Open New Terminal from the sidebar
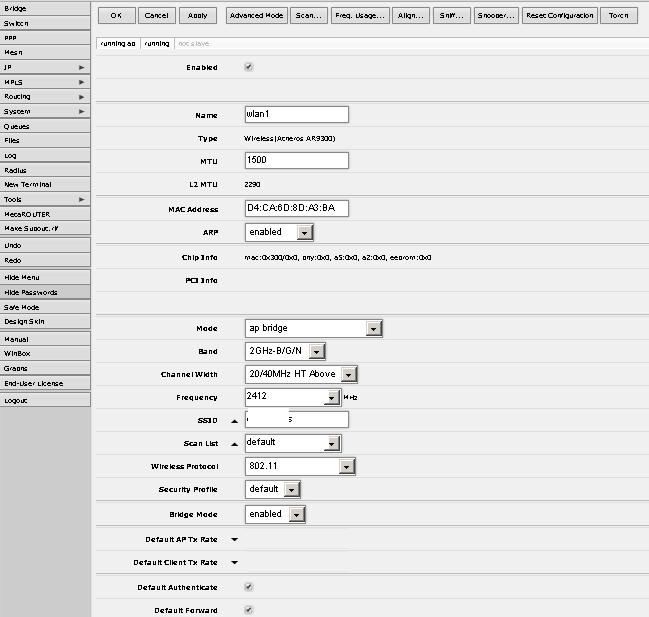The image size is (649, 617). coord(28,185)
